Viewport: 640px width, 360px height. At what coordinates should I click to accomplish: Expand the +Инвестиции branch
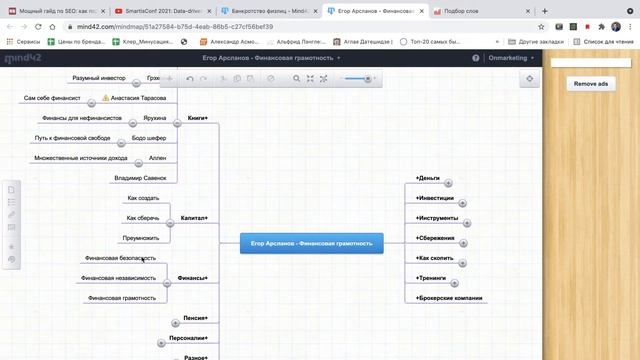click(x=462, y=203)
